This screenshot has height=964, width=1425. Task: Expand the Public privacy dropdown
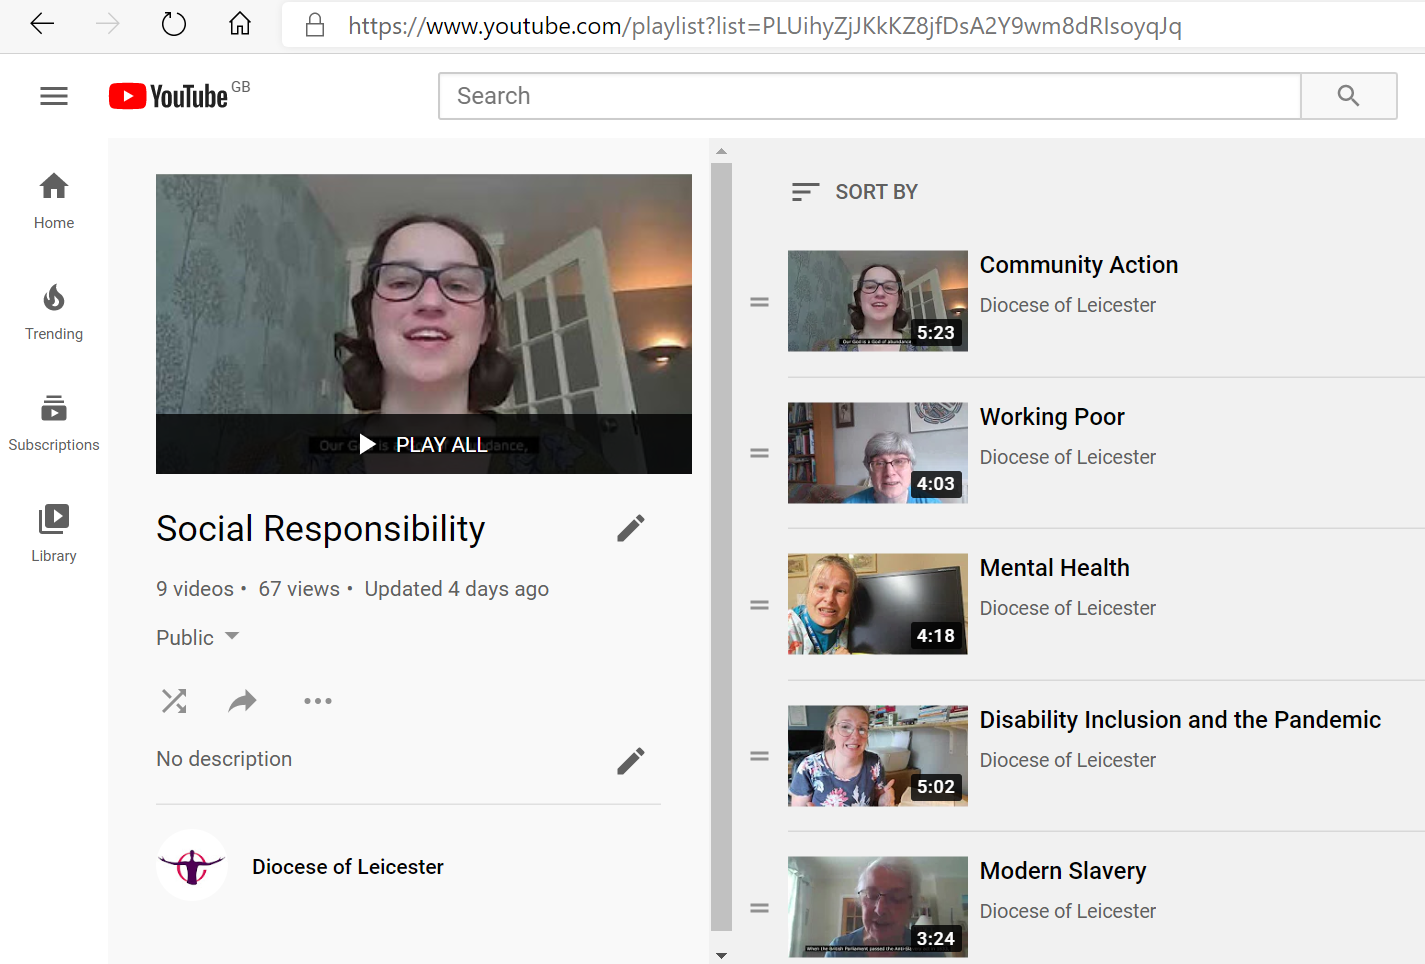click(198, 637)
